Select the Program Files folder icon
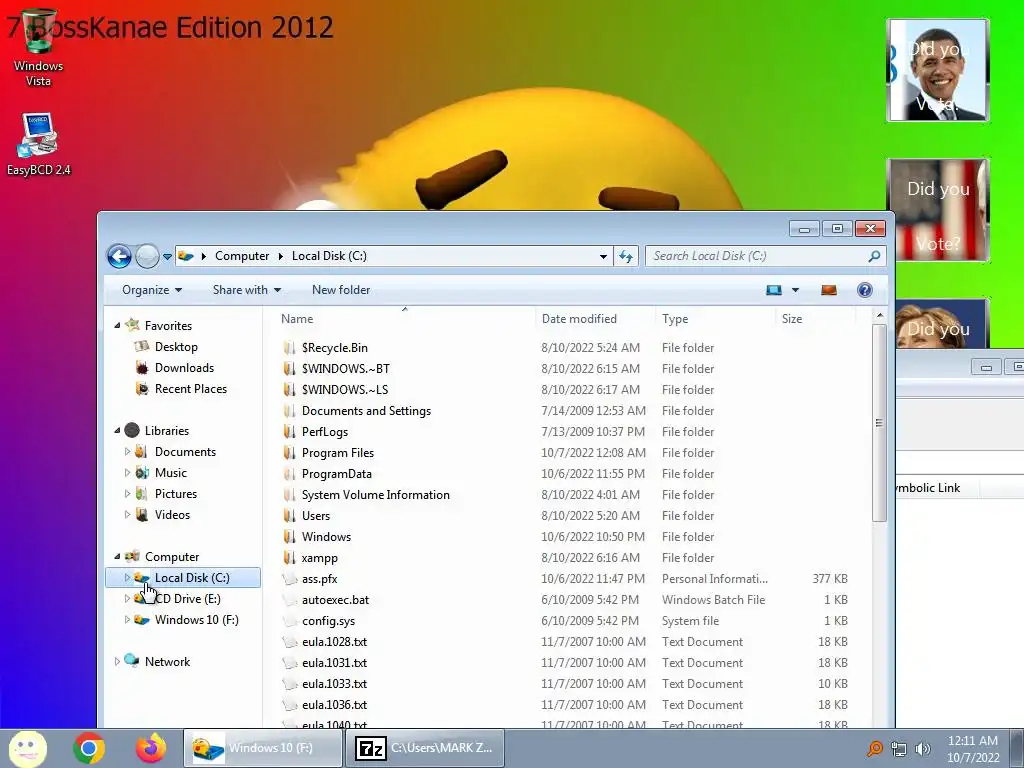Viewport: 1024px width, 768px height. tap(289, 453)
